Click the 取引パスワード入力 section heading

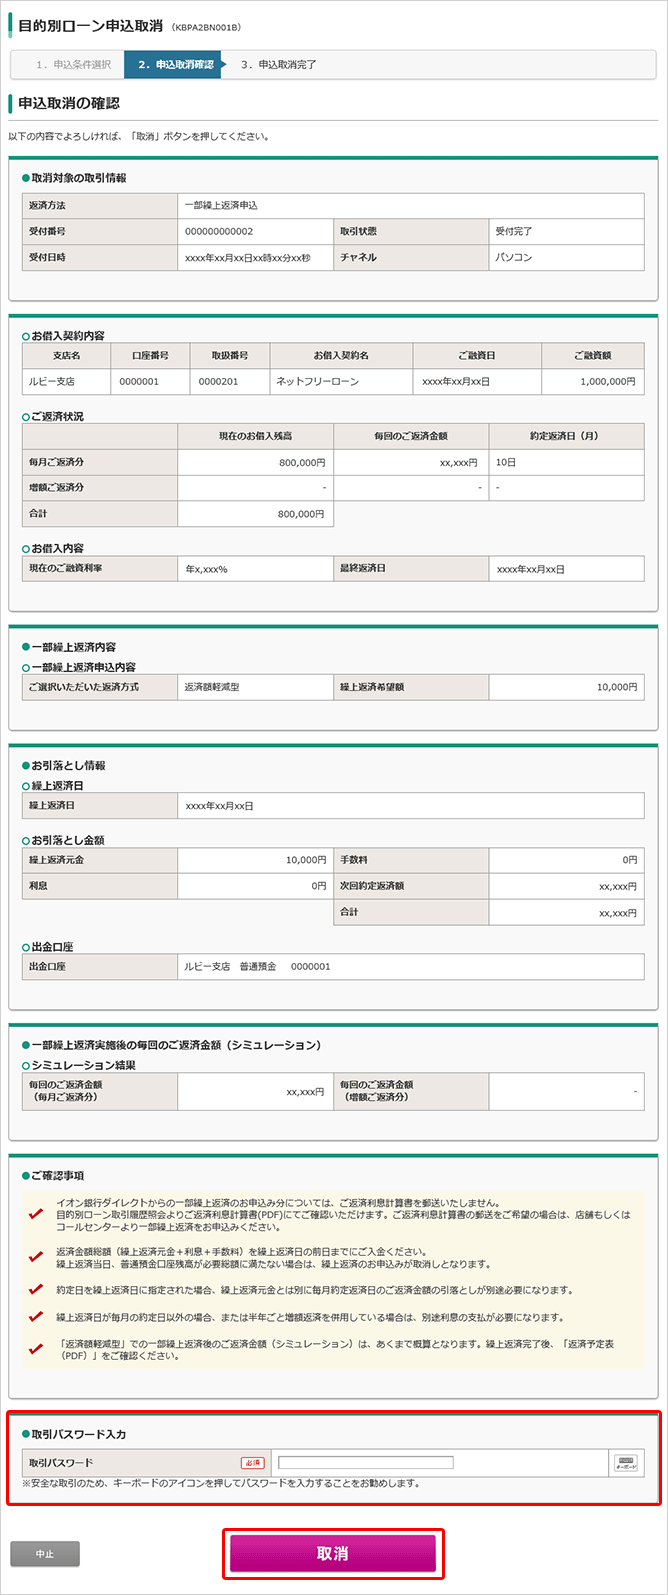click(79, 1435)
